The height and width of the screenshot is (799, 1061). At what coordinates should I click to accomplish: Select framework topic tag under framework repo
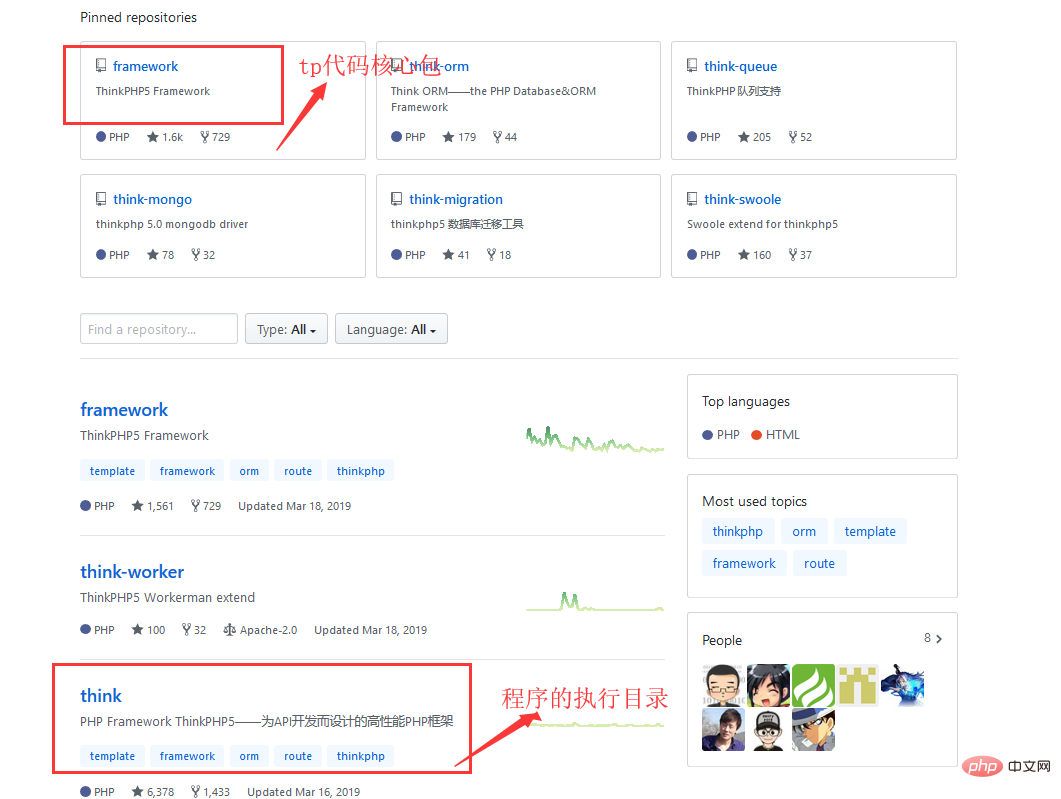coord(187,471)
